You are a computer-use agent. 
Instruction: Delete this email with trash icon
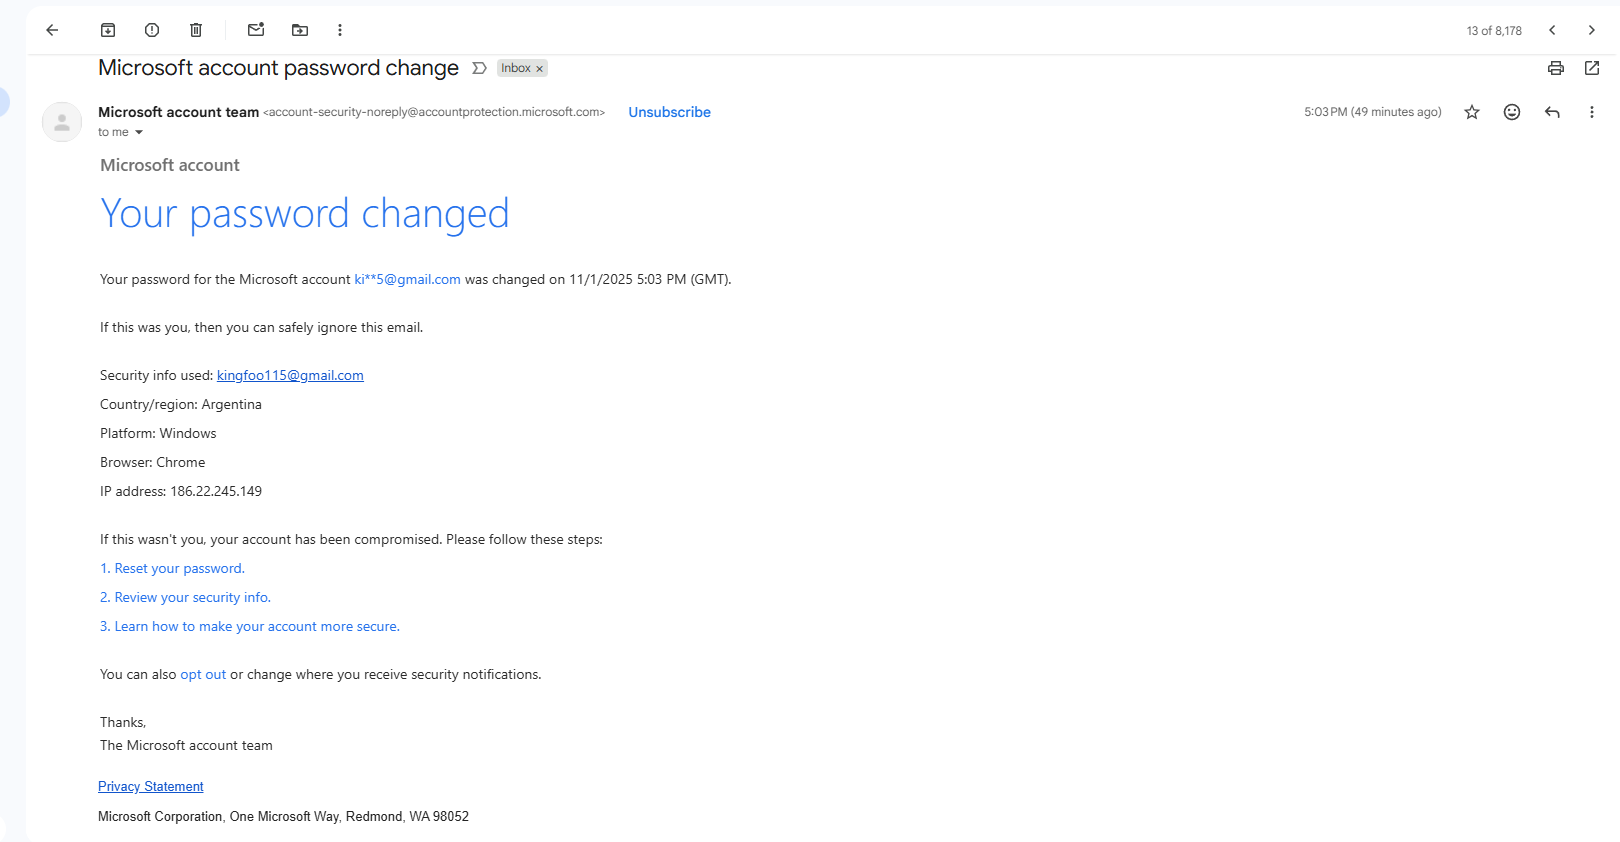pyautogui.click(x=196, y=30)
